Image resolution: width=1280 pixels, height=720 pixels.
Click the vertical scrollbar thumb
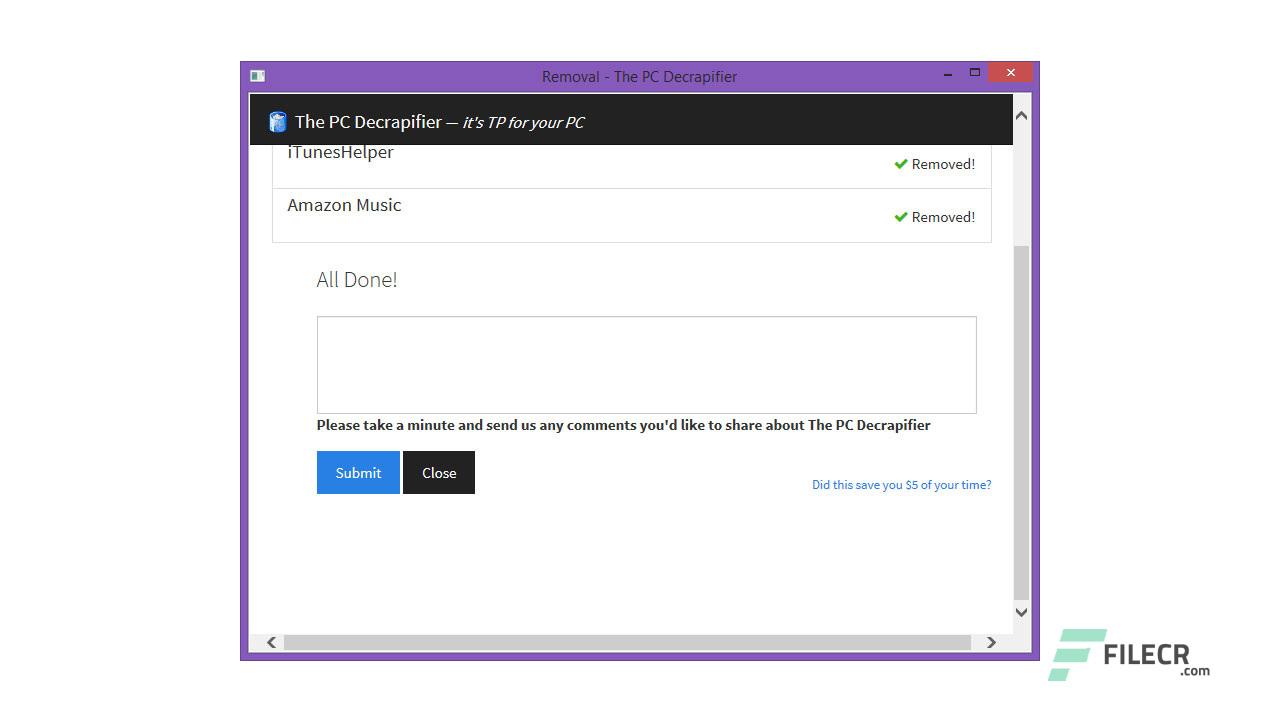1021,421
